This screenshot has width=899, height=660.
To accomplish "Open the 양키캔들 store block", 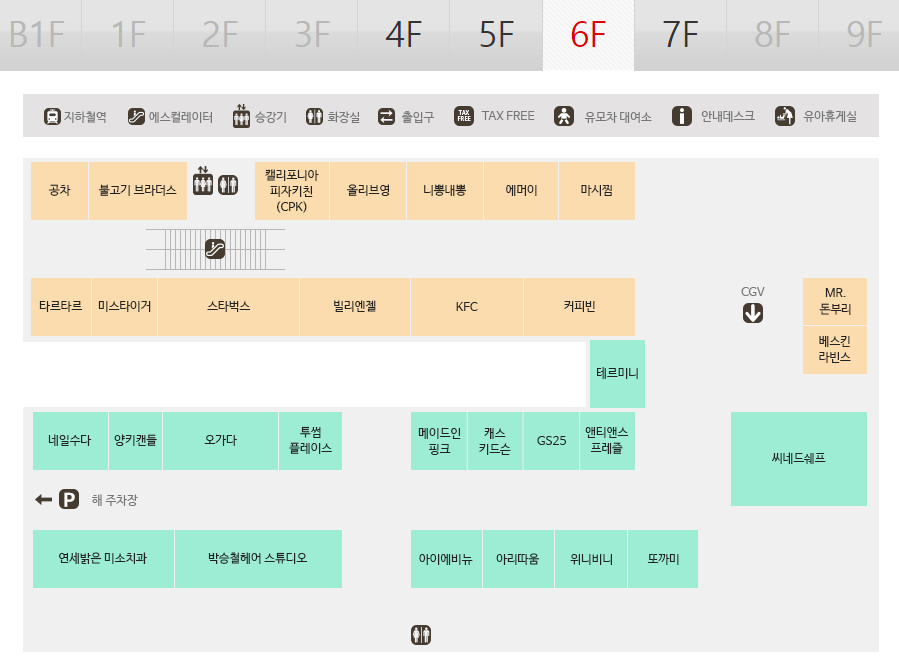I will click(135, 441).
